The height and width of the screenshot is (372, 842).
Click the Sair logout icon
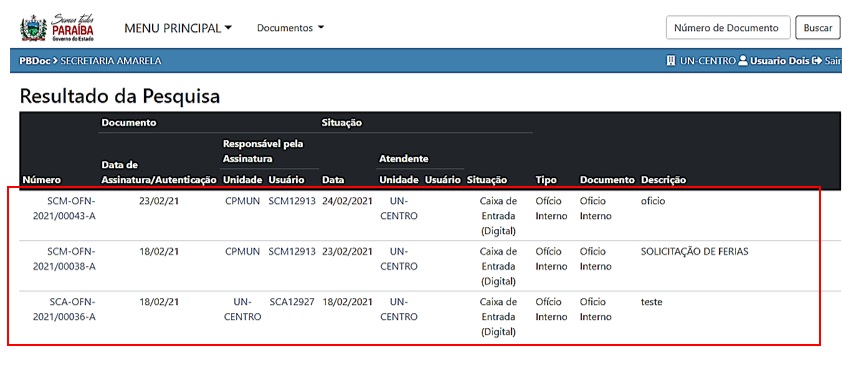pyautogui.click(x=817, y=61)
